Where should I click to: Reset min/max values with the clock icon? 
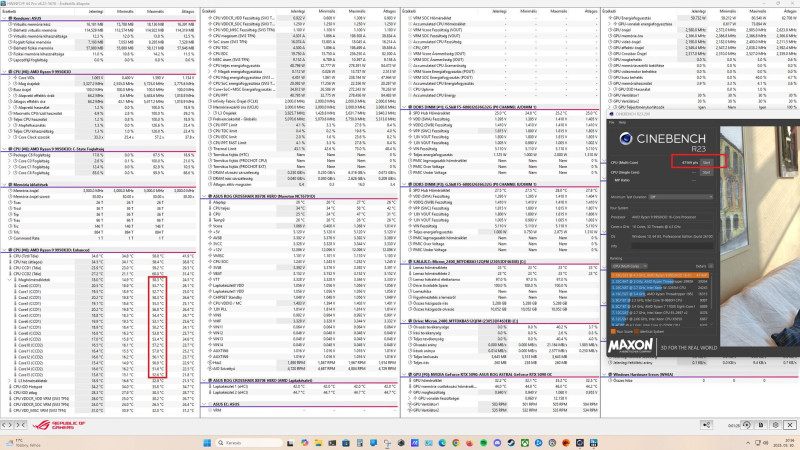coord(747,424)
